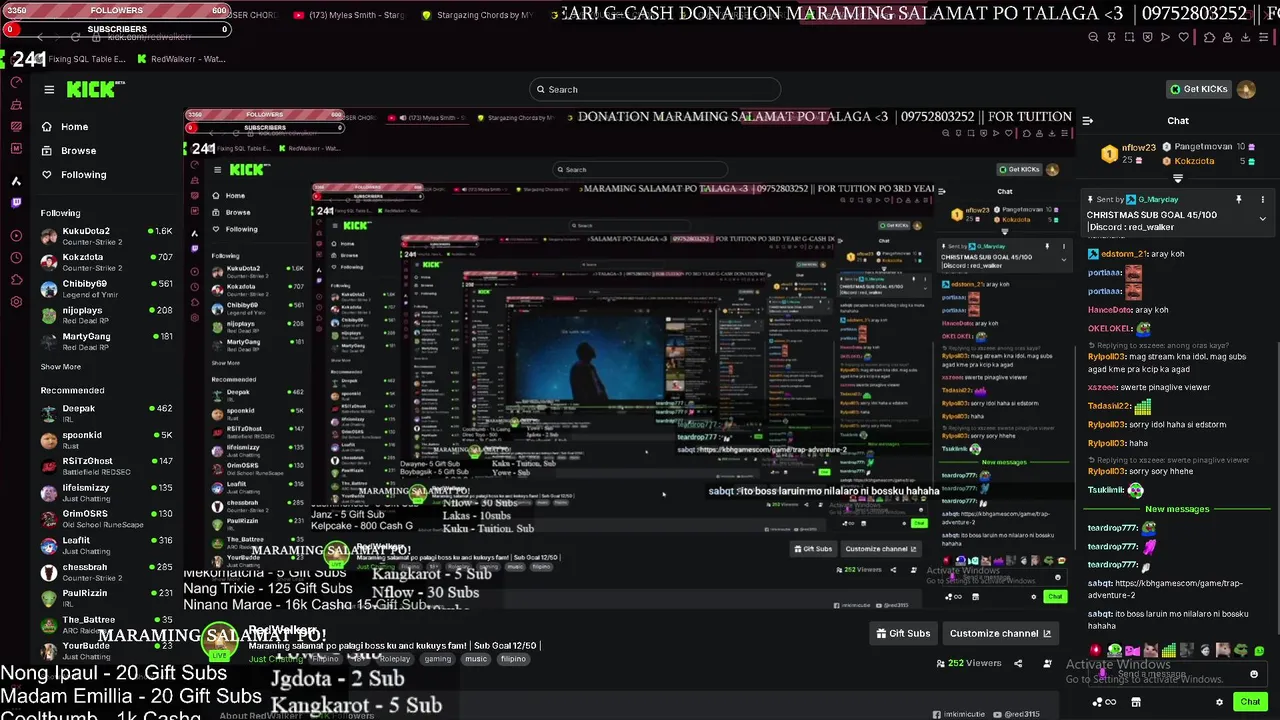Screen dimensions: 1280x720
Task: Click Pangetmovan on the chat leaderboard
Action: 1204,147
